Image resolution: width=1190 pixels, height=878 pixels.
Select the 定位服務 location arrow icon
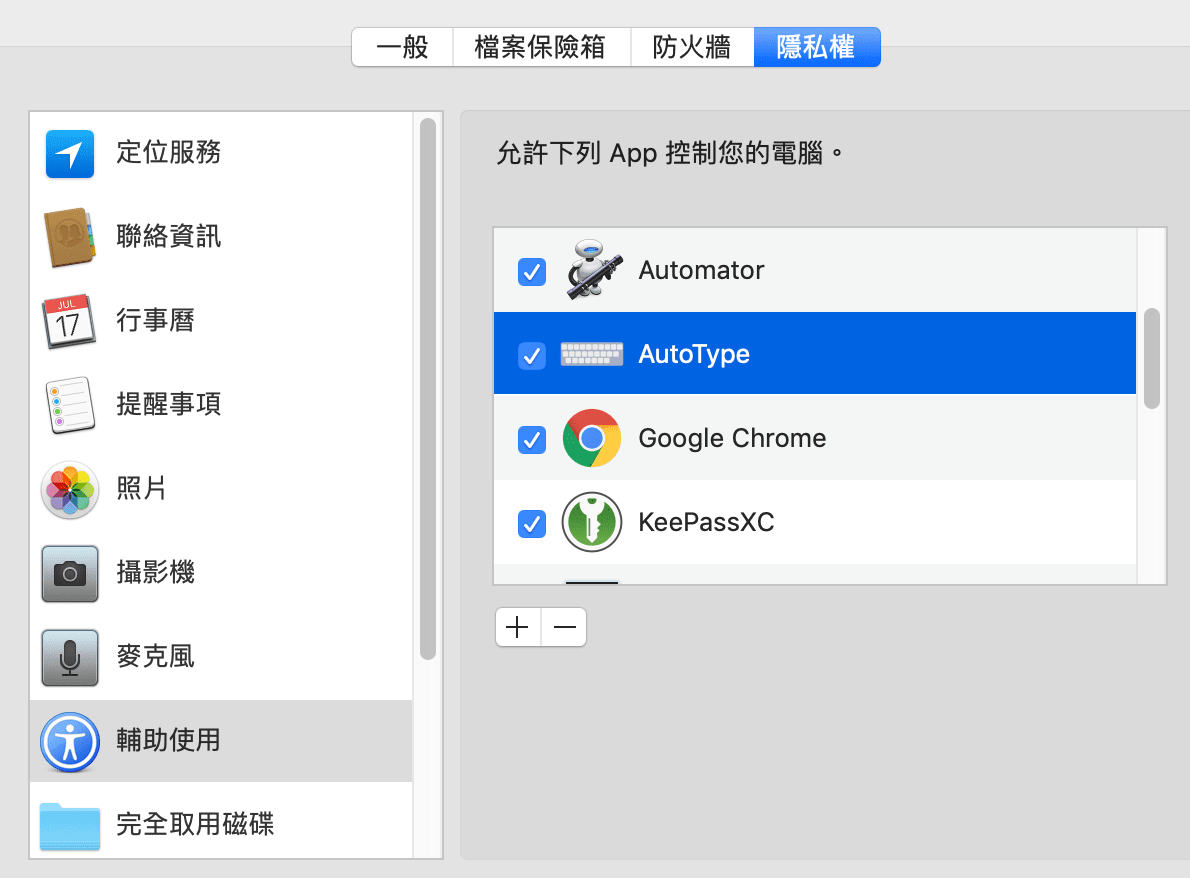click(70, 153)
